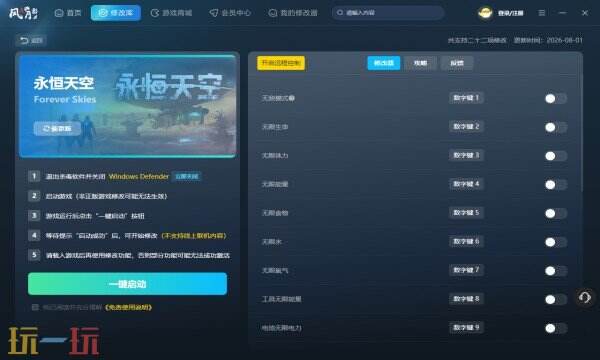Click the 数字键 7 hotkey box

[466, 270]
